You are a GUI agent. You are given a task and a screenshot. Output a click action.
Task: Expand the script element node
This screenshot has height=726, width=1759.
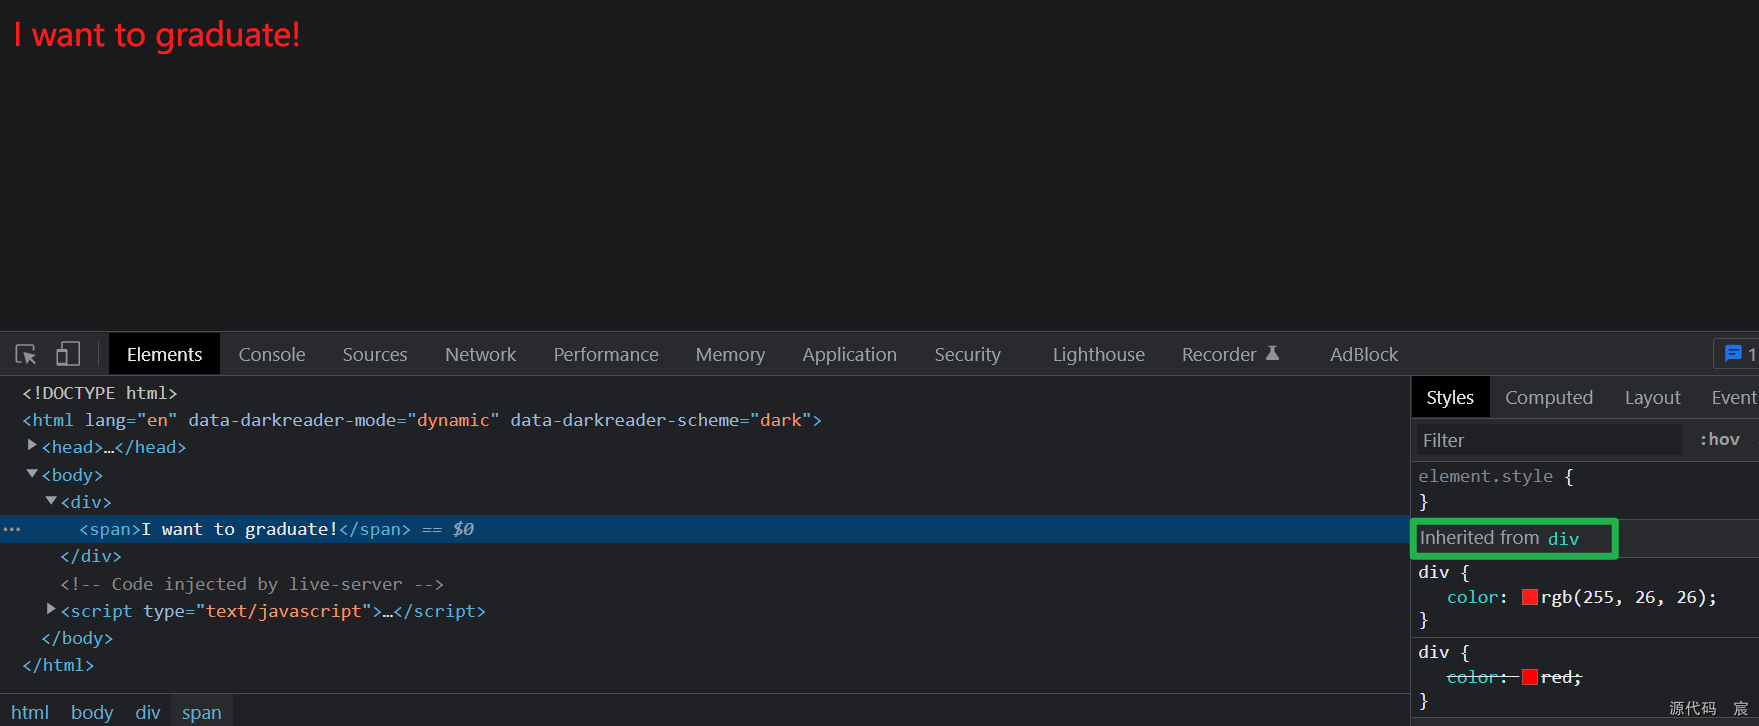point(51,609)
